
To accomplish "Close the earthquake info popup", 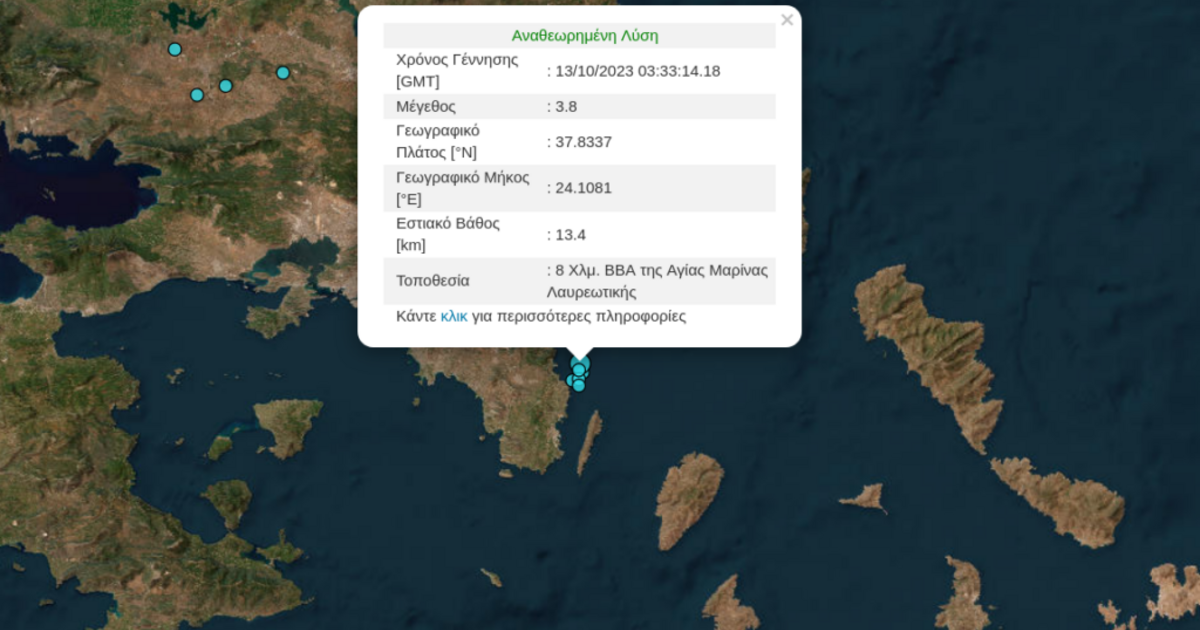I will (x=787, y=20).
